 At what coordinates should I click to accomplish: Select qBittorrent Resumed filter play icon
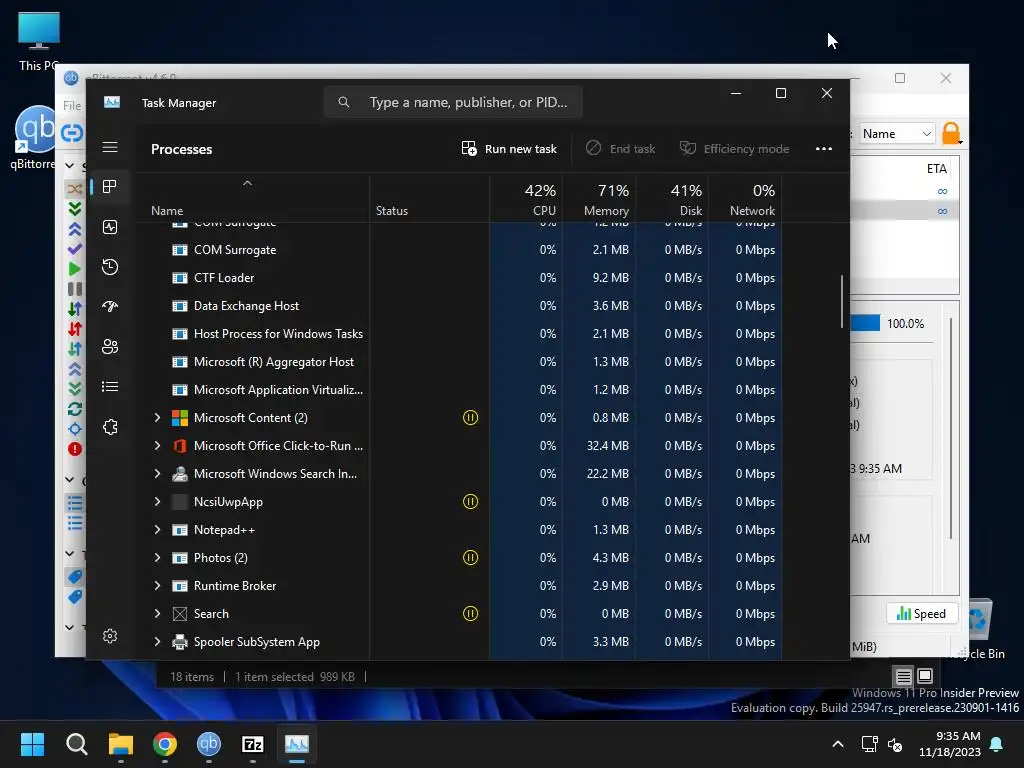pos(74,268)
